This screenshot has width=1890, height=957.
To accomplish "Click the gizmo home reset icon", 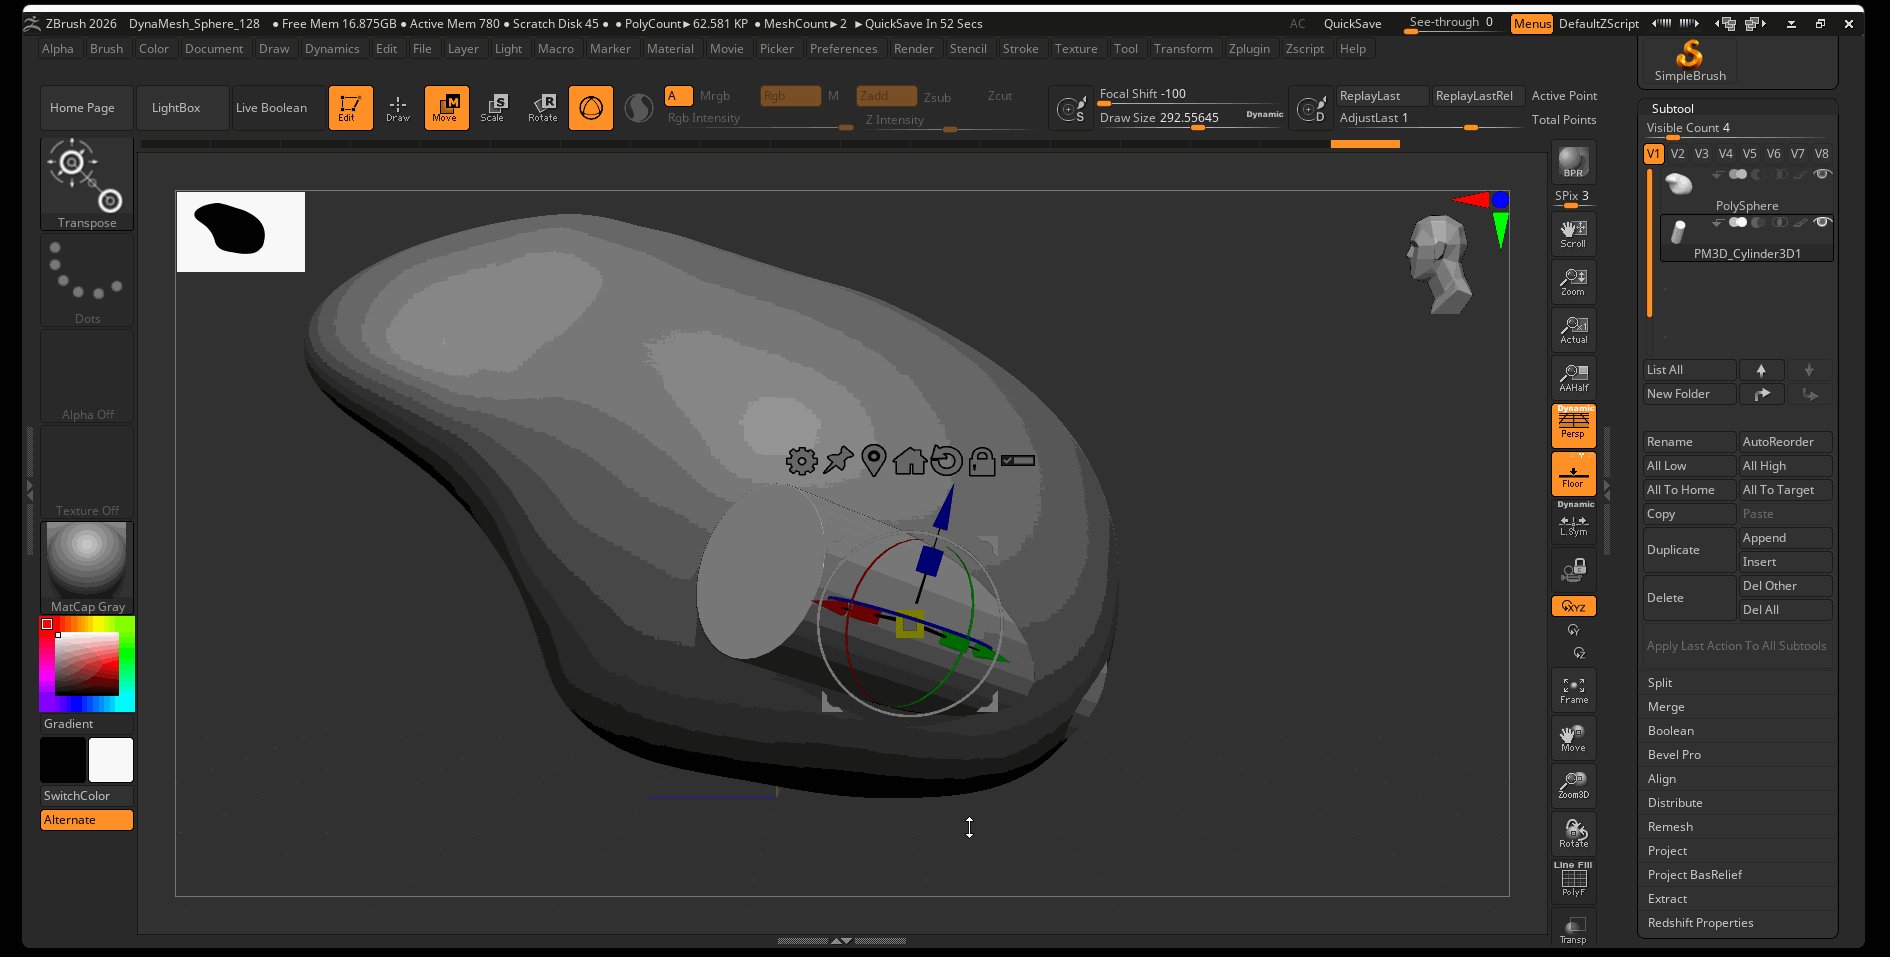I will click(x=909, y=461).
